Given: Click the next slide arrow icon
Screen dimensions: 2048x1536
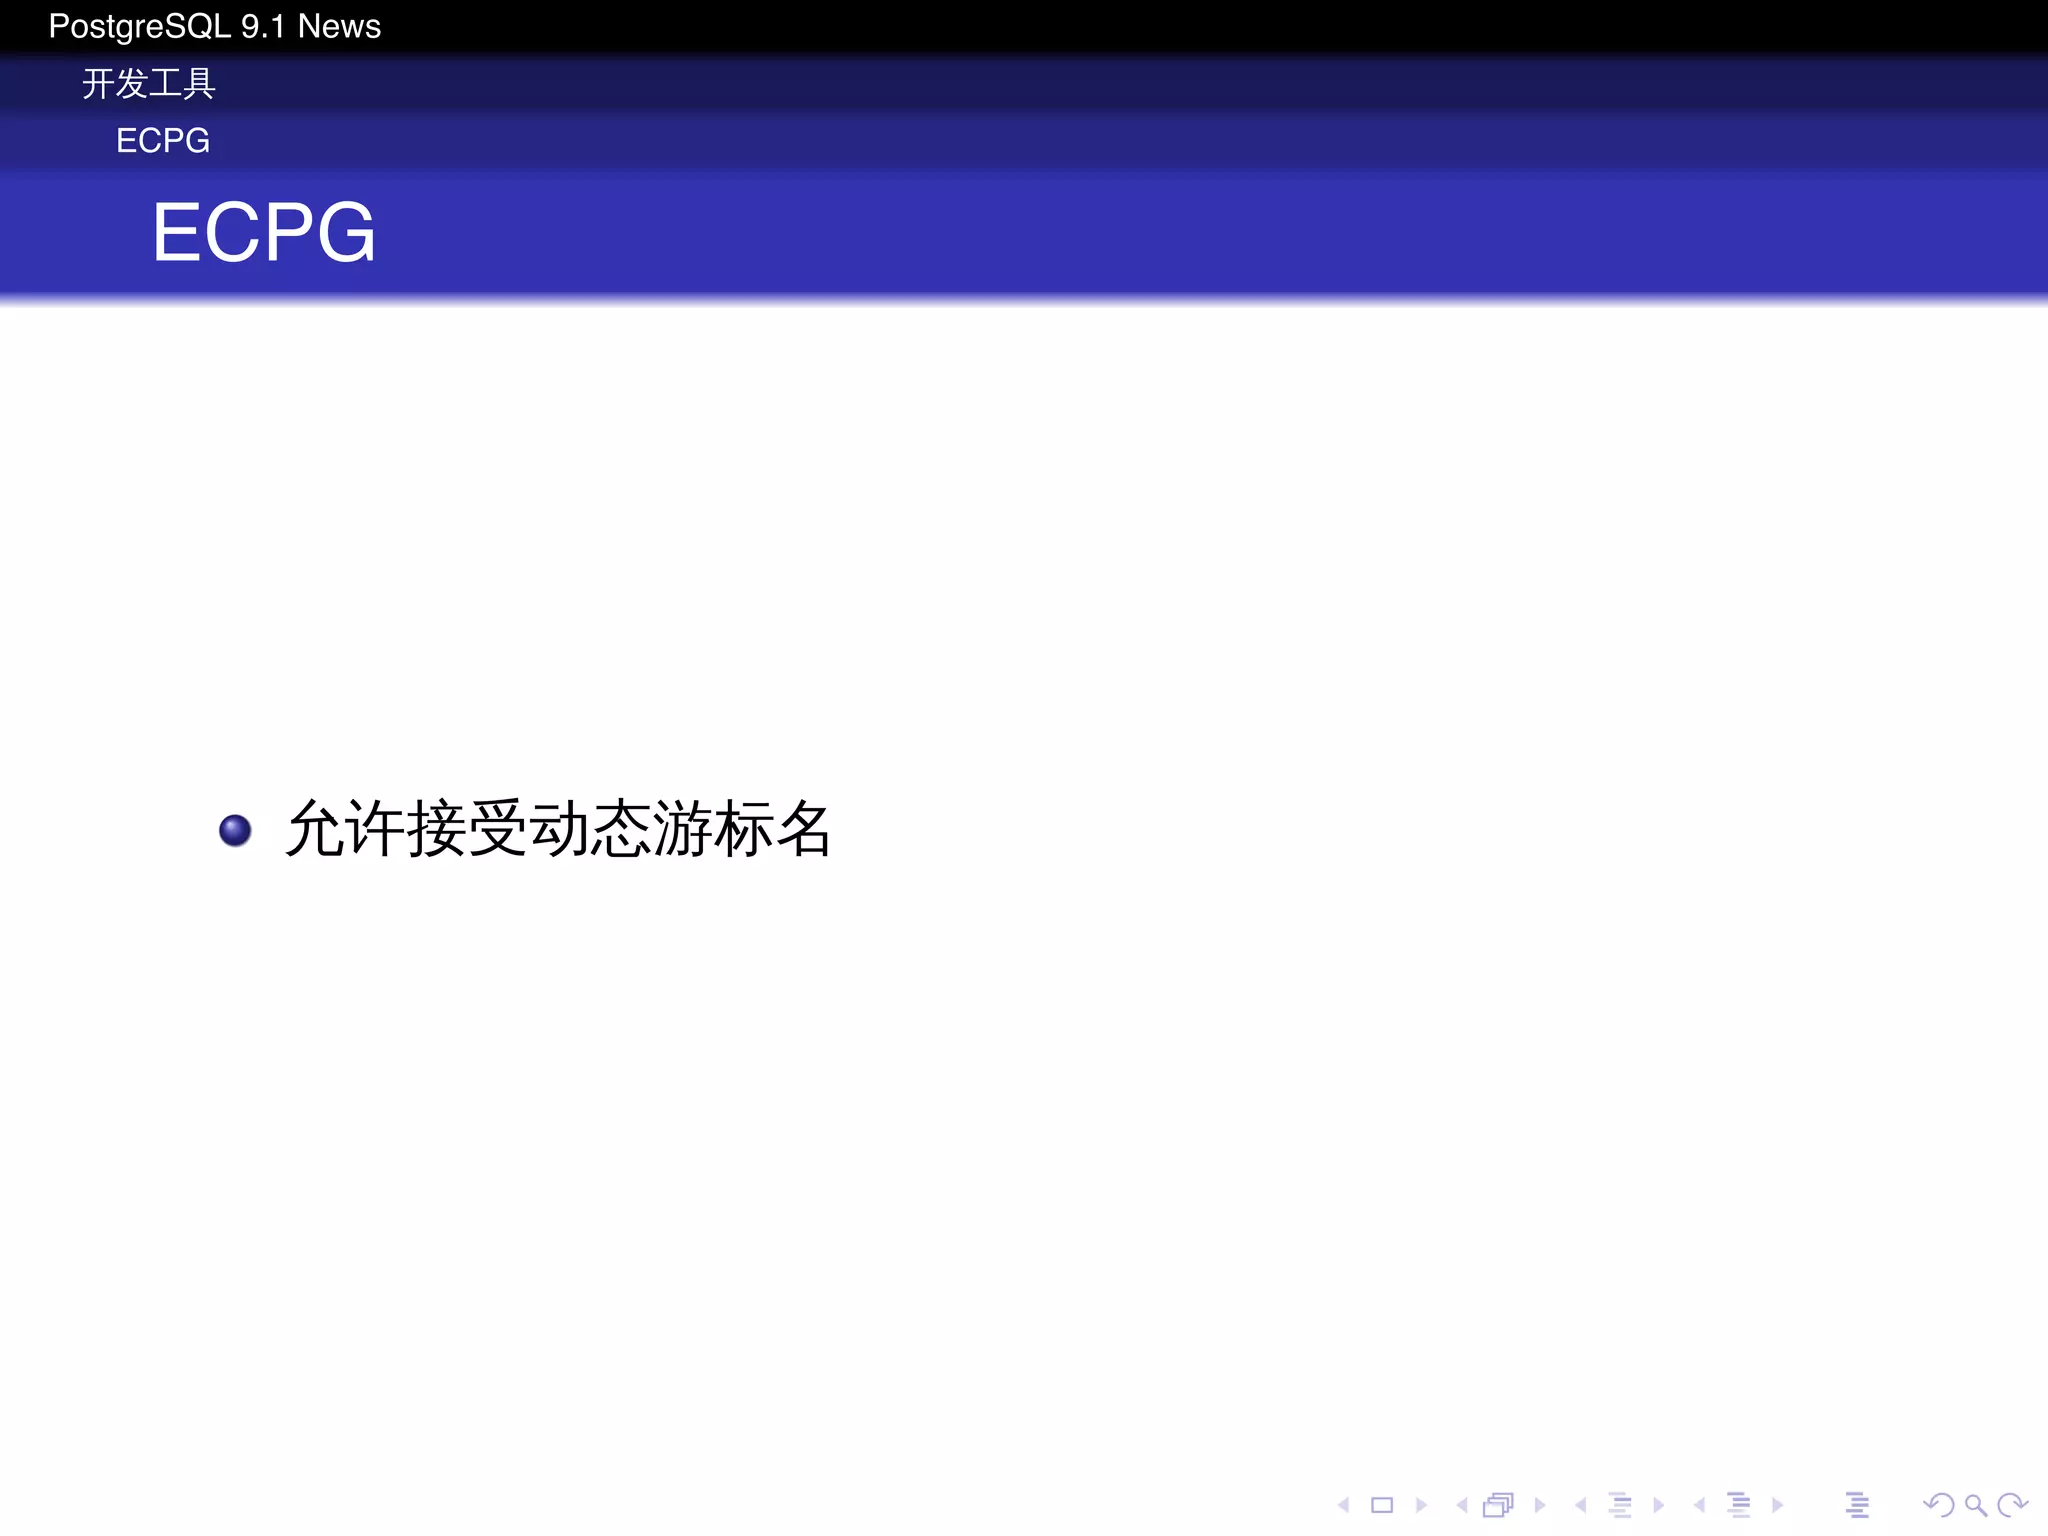Looking at the screenshot, I should 1421,1504.
